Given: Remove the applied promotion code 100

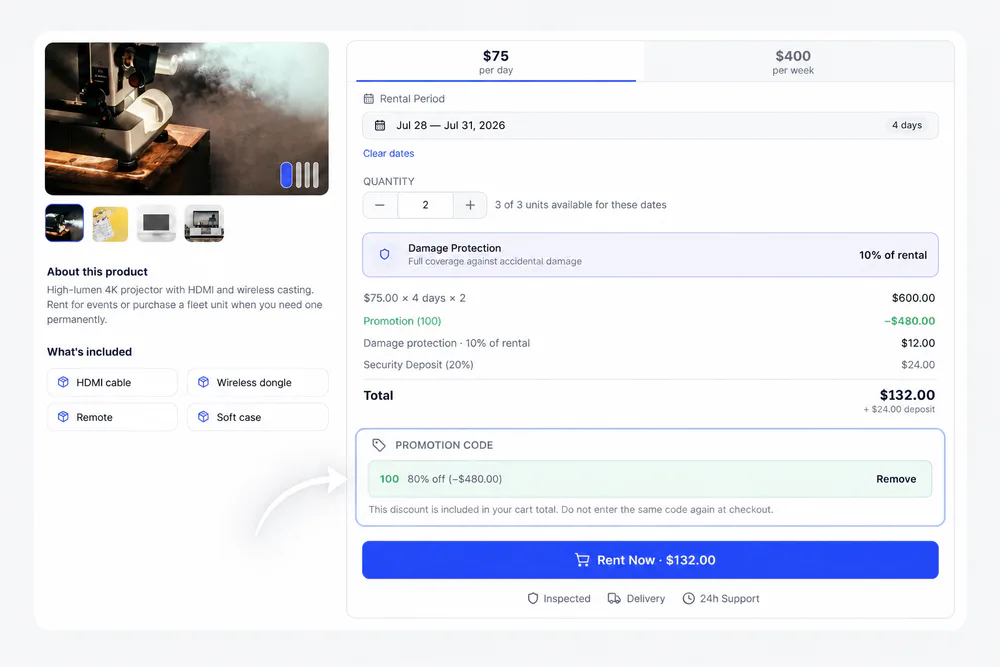Looking at the screenshot, I should pyautogui.click(x=896, y=479).
